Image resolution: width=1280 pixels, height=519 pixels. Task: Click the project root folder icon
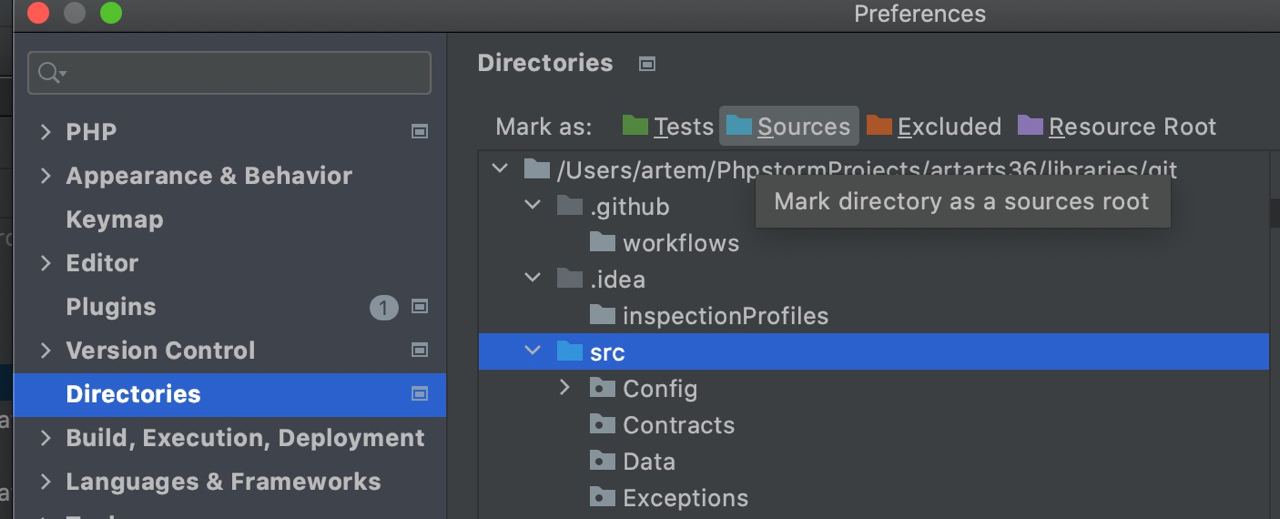click(x=537, y=169)
